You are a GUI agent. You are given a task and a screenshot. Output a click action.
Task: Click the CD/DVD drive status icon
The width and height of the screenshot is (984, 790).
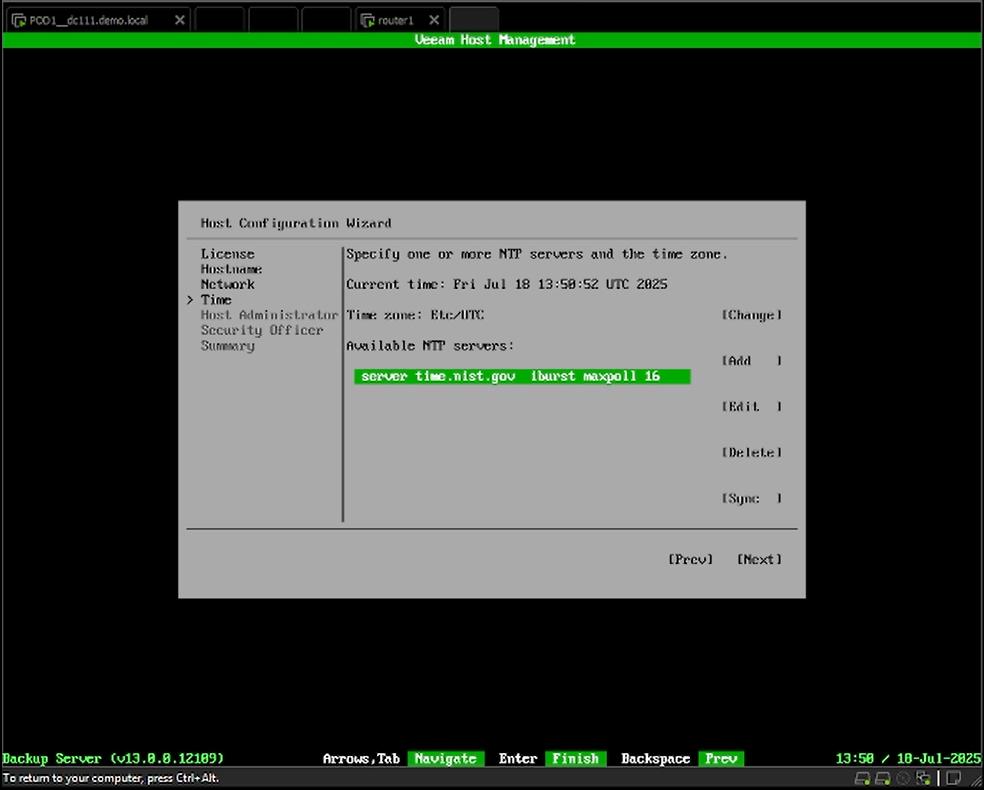[903, 778]
